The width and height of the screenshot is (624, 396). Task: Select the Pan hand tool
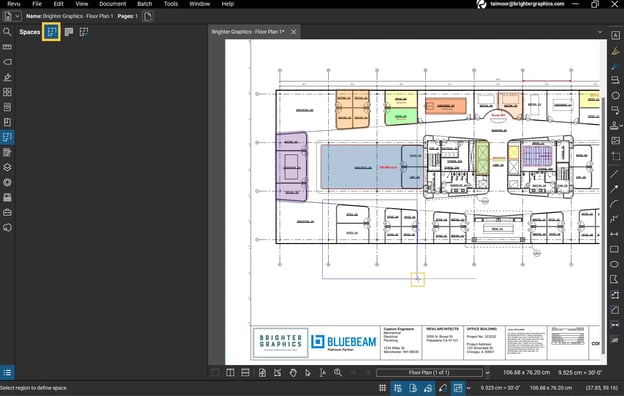coord(293,373)
